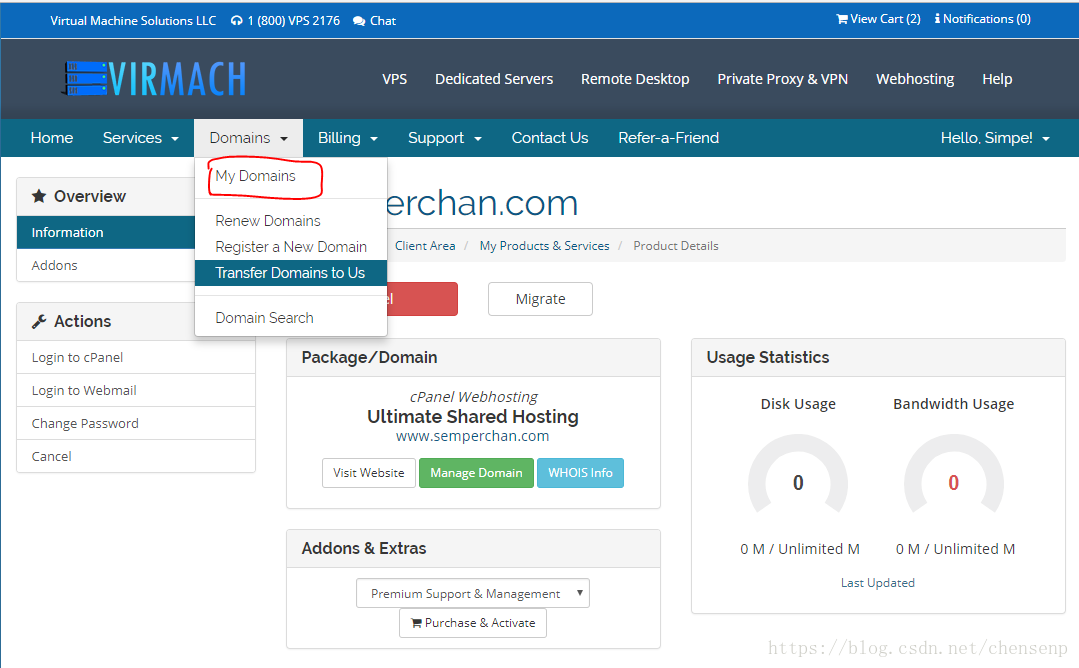This screenshot has height=668, width=1079.
Task: Click the shopping cart icon in View Cart
Action: tap(842, 19)
